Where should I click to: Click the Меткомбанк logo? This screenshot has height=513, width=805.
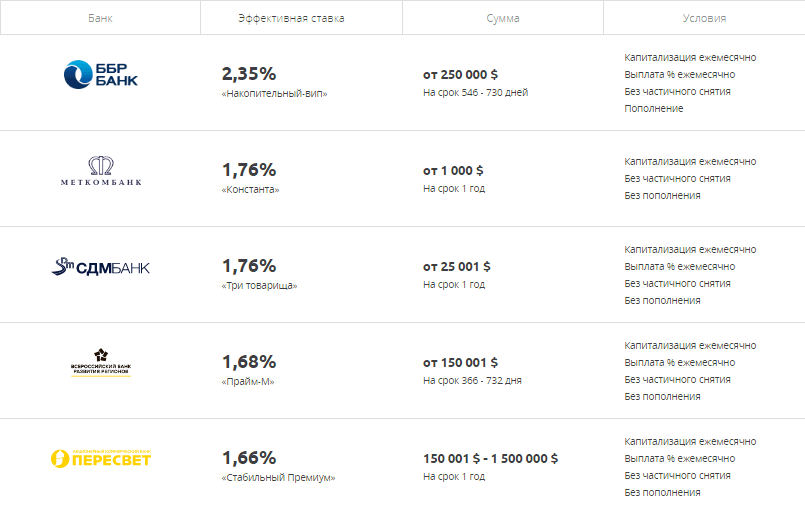pyautogui.click(x=101, y=170)
